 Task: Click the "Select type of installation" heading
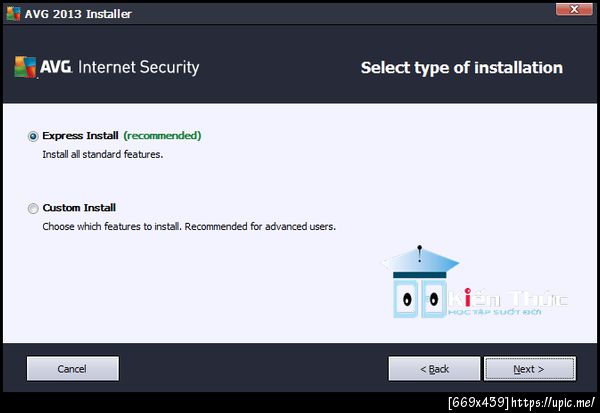[x=461, y=68]
